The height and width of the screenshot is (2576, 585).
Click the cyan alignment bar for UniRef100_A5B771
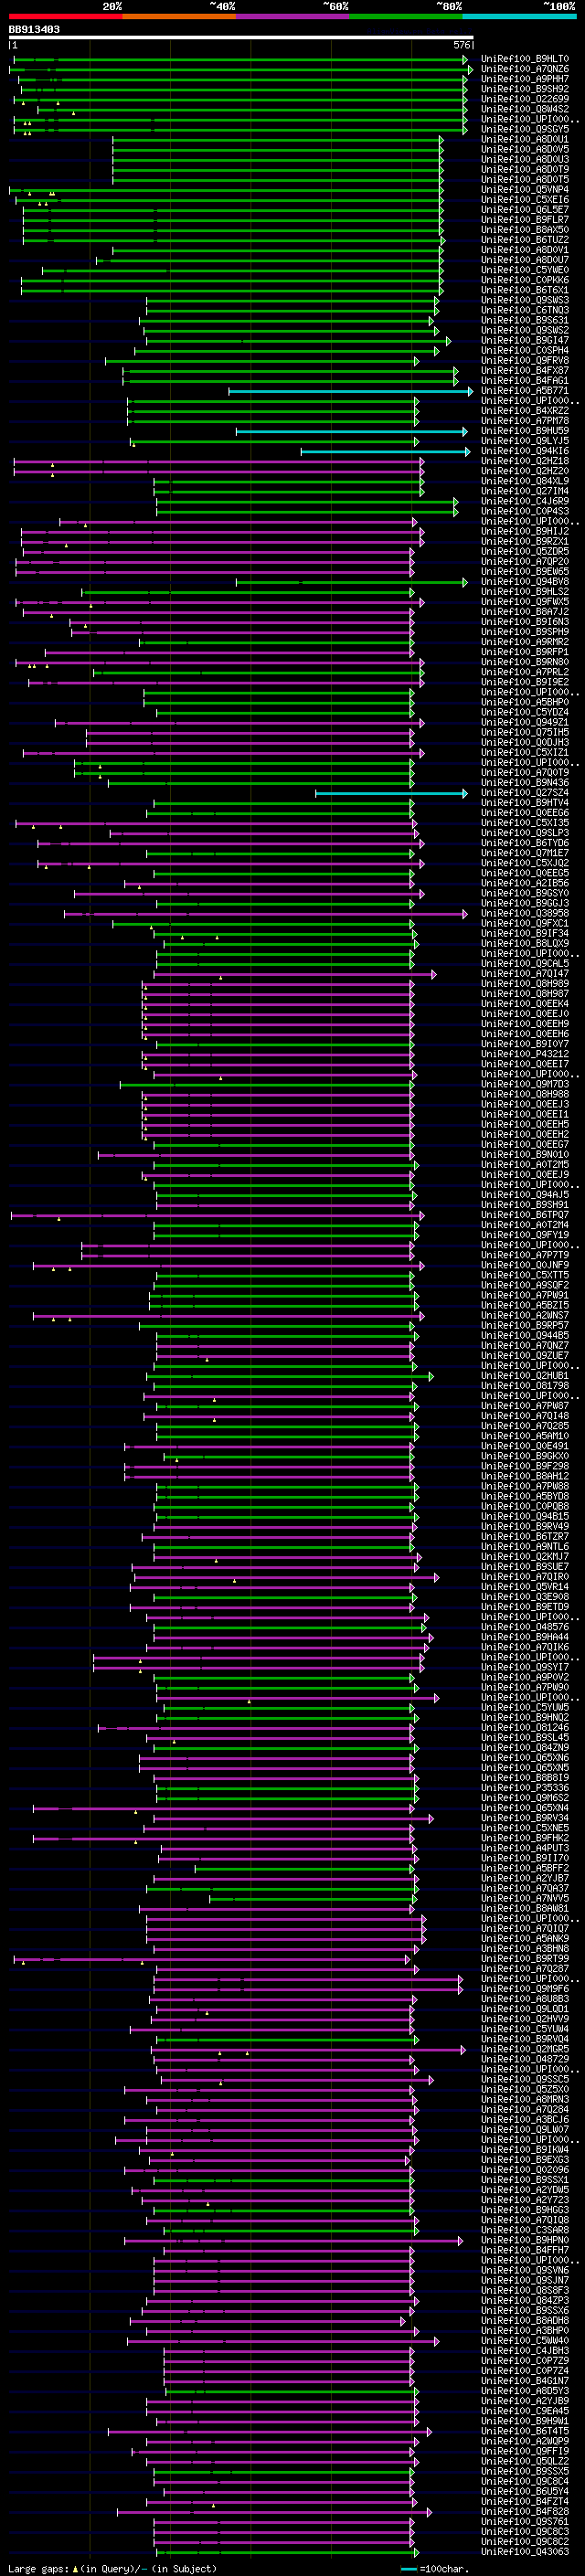350,391
